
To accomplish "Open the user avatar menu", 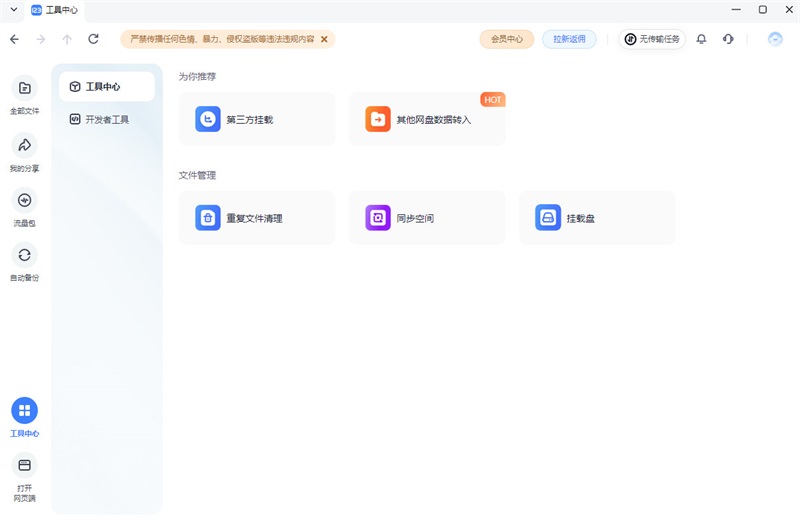I will [x=775, y=39].
